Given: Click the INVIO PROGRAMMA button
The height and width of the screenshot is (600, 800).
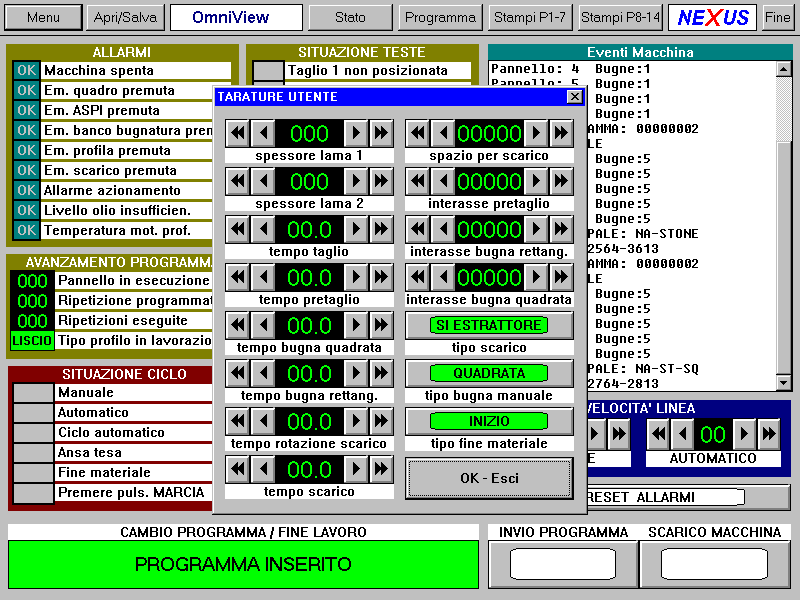Looking at the screenshot, I should tap(563, 564).
